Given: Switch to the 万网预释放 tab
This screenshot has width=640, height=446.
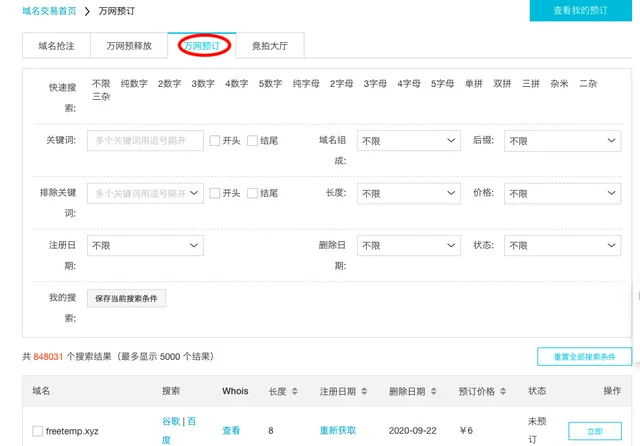Looking at the screenshot, I should click(129, 46).
